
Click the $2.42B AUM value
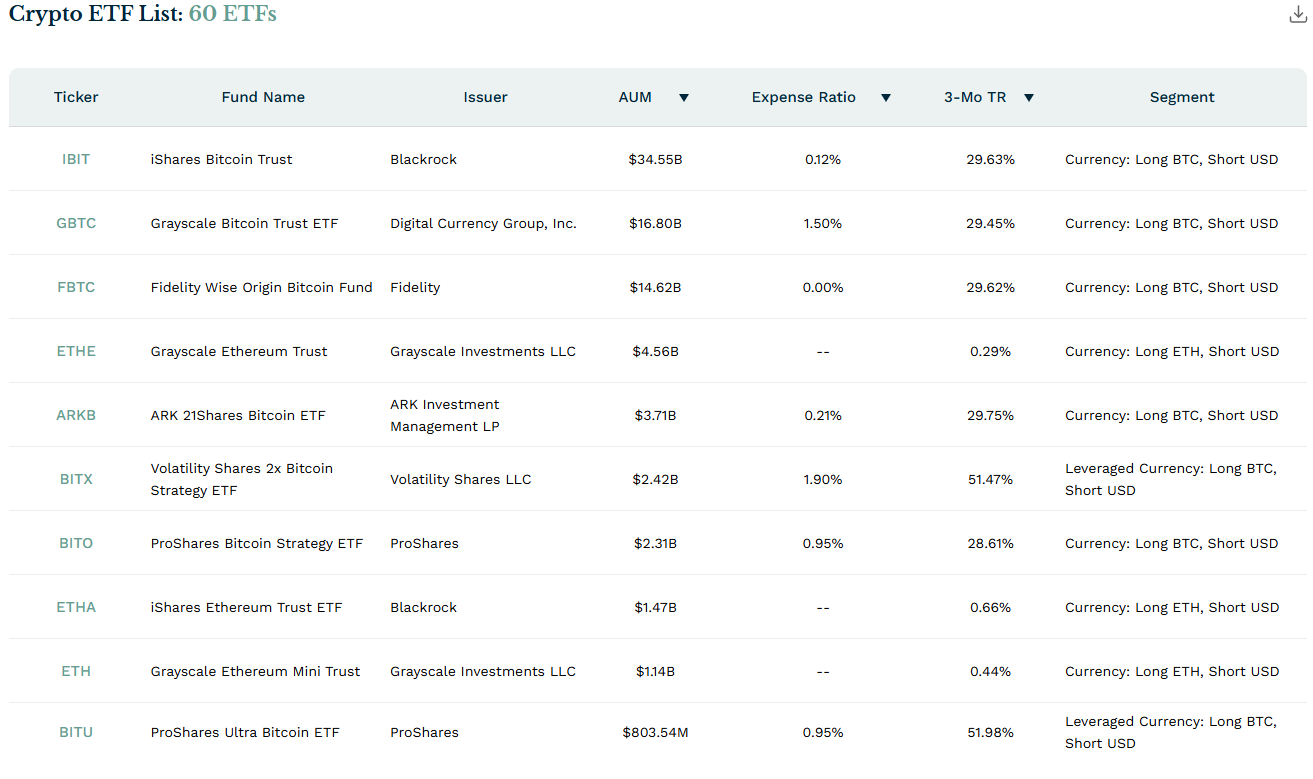[x=655, y=479]
